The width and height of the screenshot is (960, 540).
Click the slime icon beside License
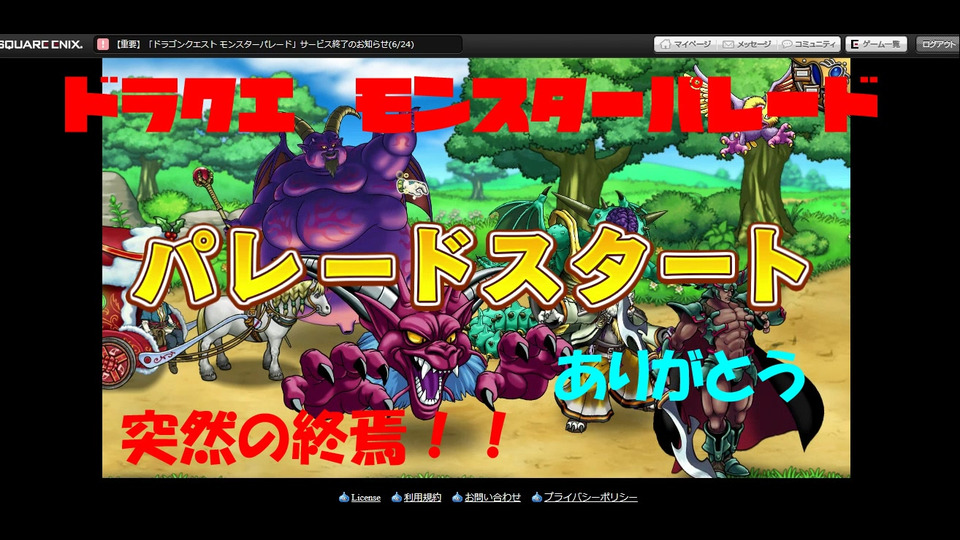click(x=344, y=497)
